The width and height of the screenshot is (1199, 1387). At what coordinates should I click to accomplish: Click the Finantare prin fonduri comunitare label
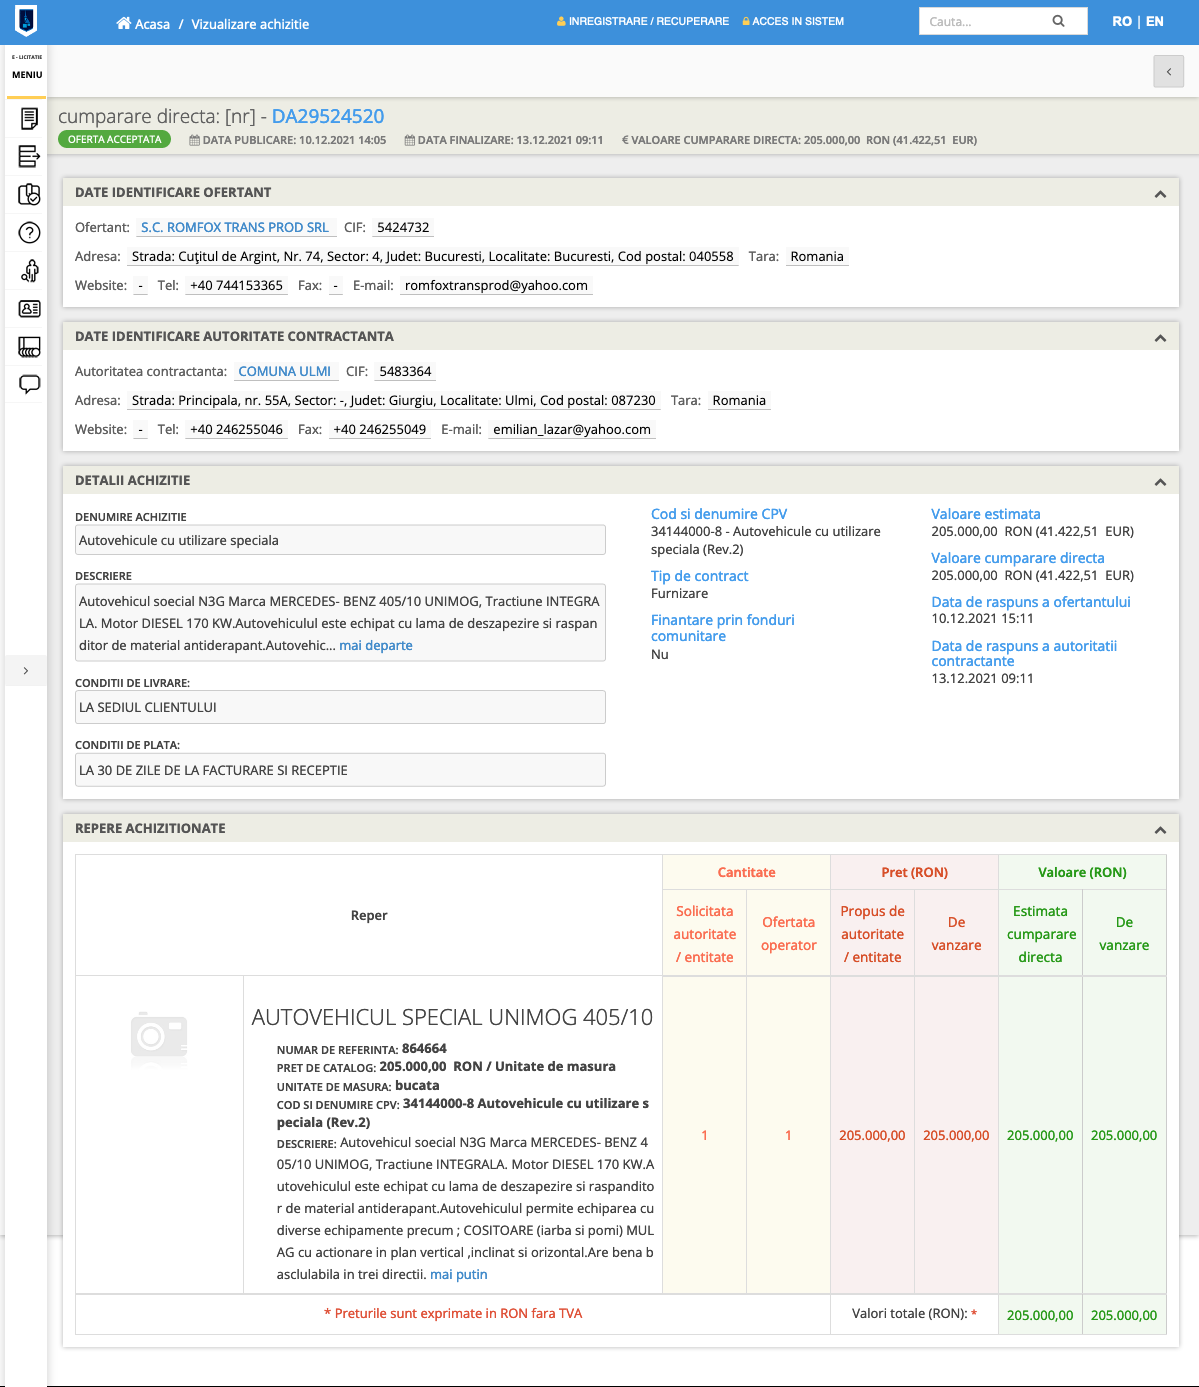(723, 628)
